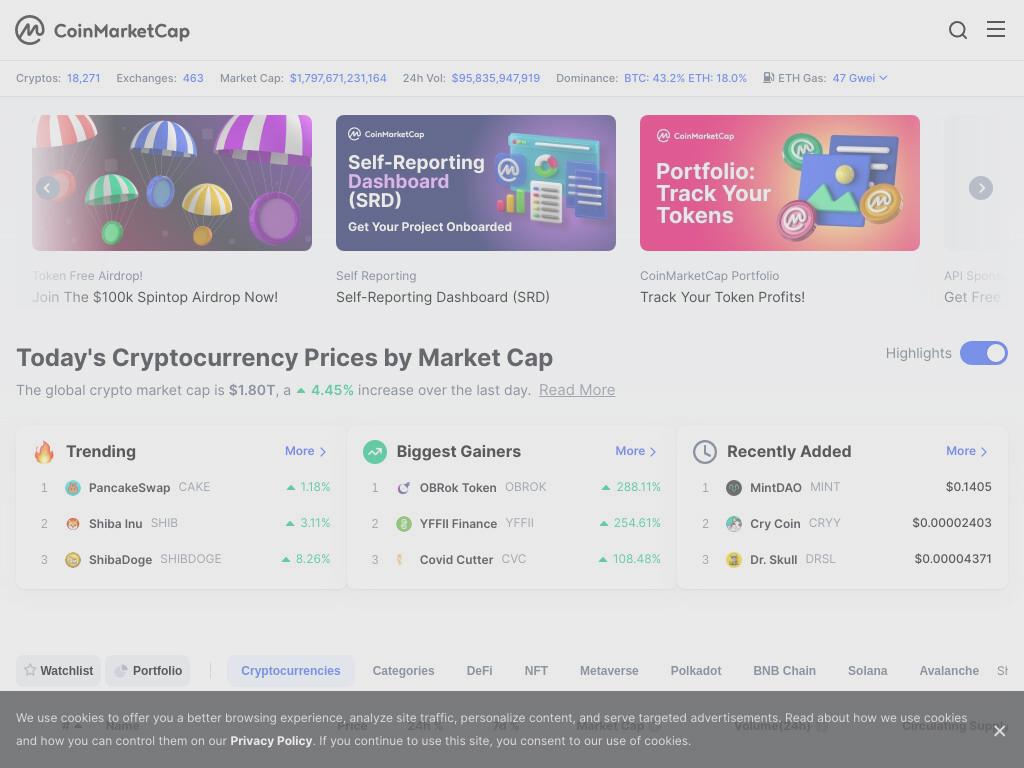Screen dimensions: 1024x768
Task: Click the Shiba Inu coin icon
Action: [x=73, y=524]
